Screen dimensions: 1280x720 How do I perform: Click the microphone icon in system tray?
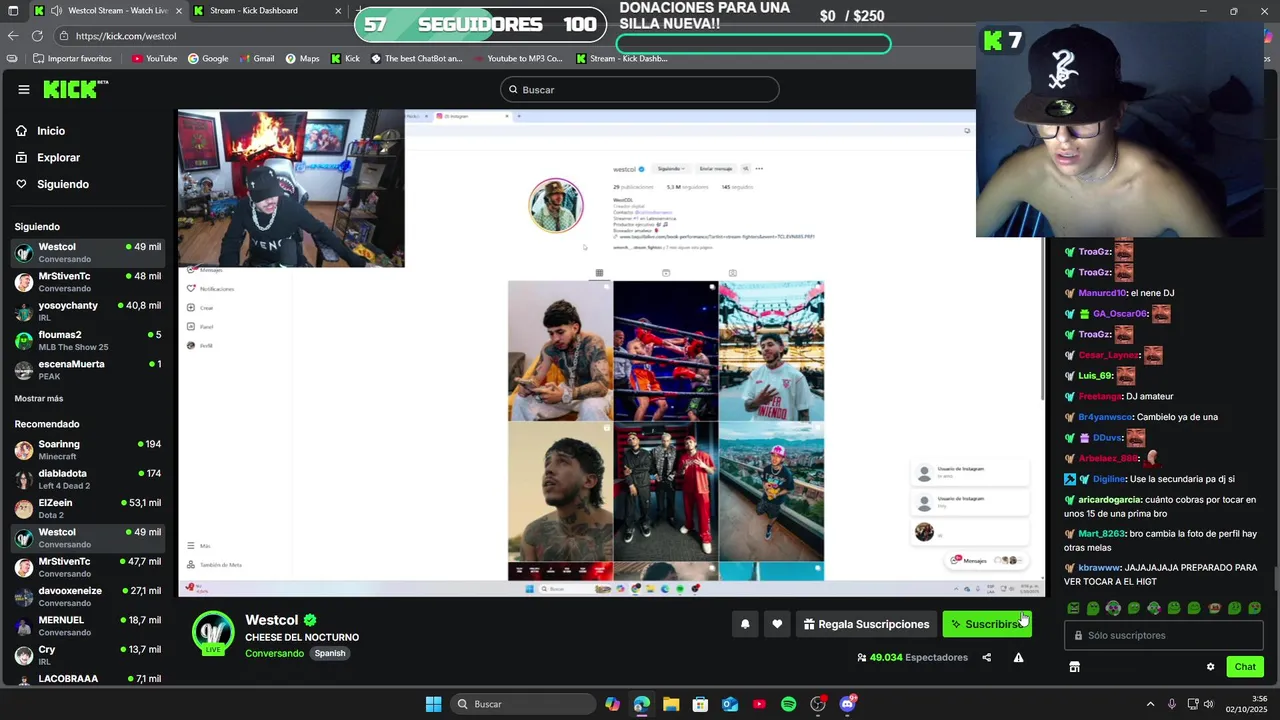[1172, 704]
